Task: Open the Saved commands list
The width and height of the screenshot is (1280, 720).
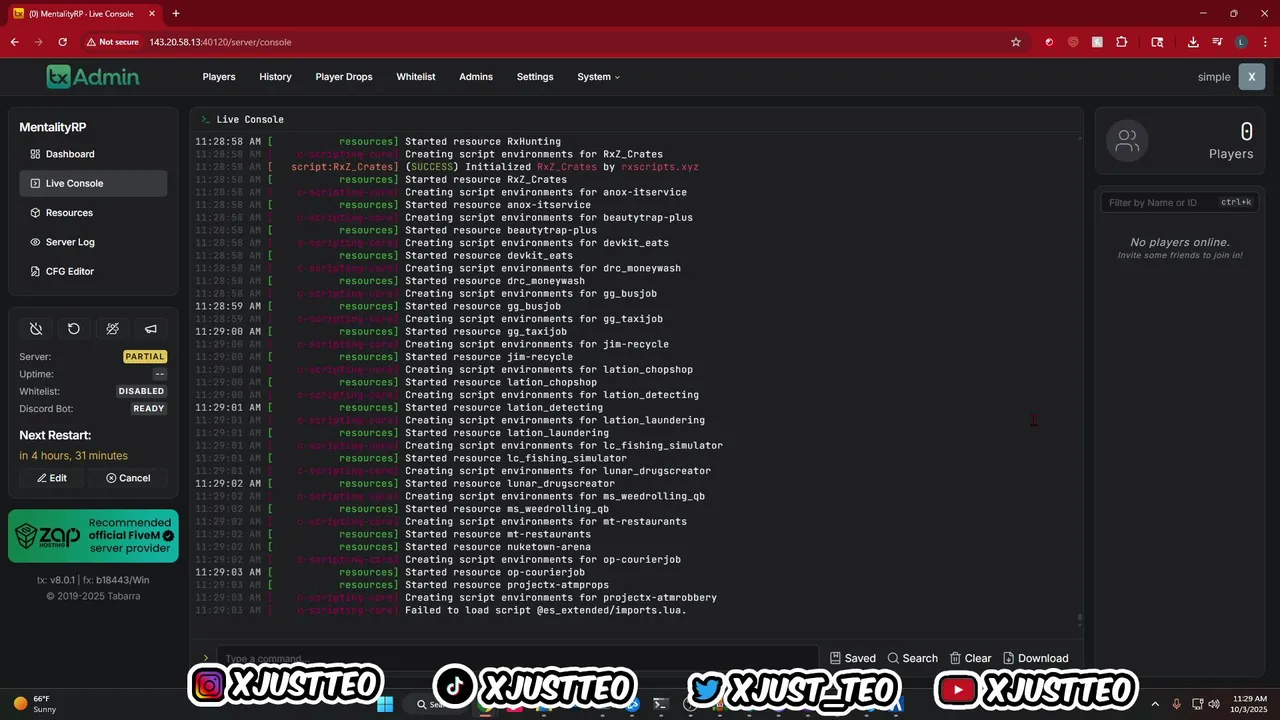Action: (853, 658)
